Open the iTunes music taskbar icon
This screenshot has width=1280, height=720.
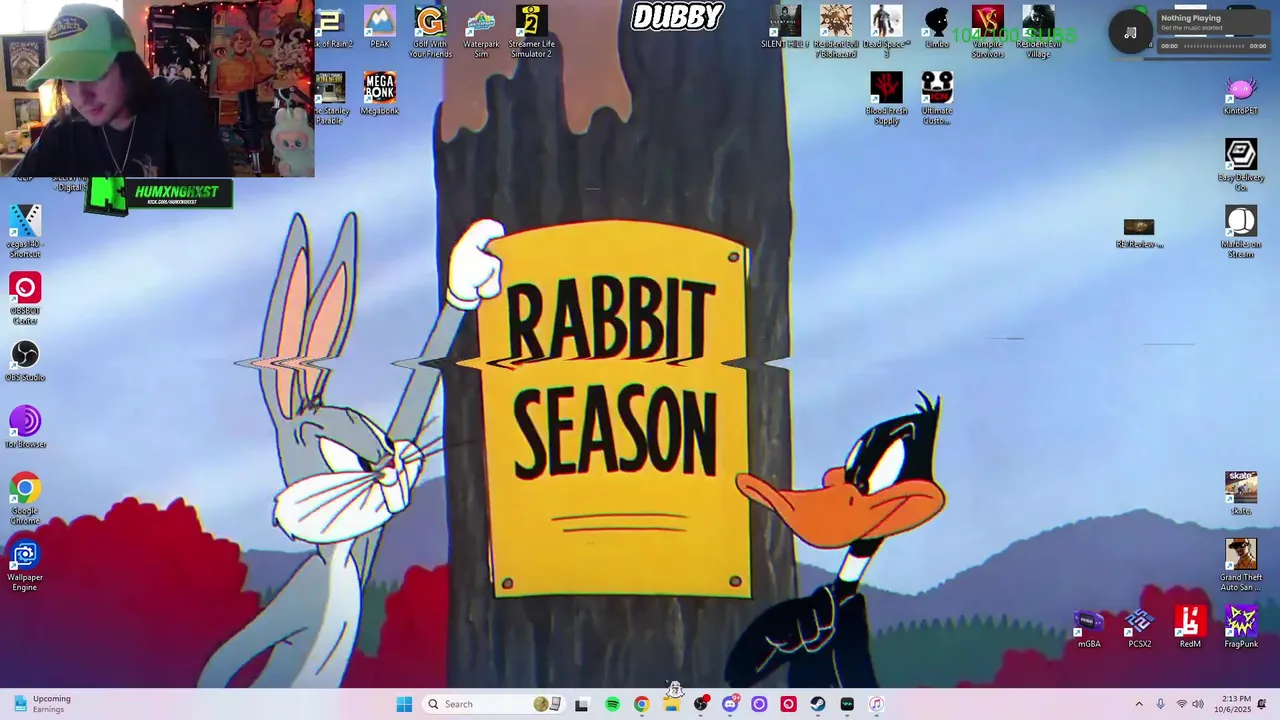pos(876,704)
